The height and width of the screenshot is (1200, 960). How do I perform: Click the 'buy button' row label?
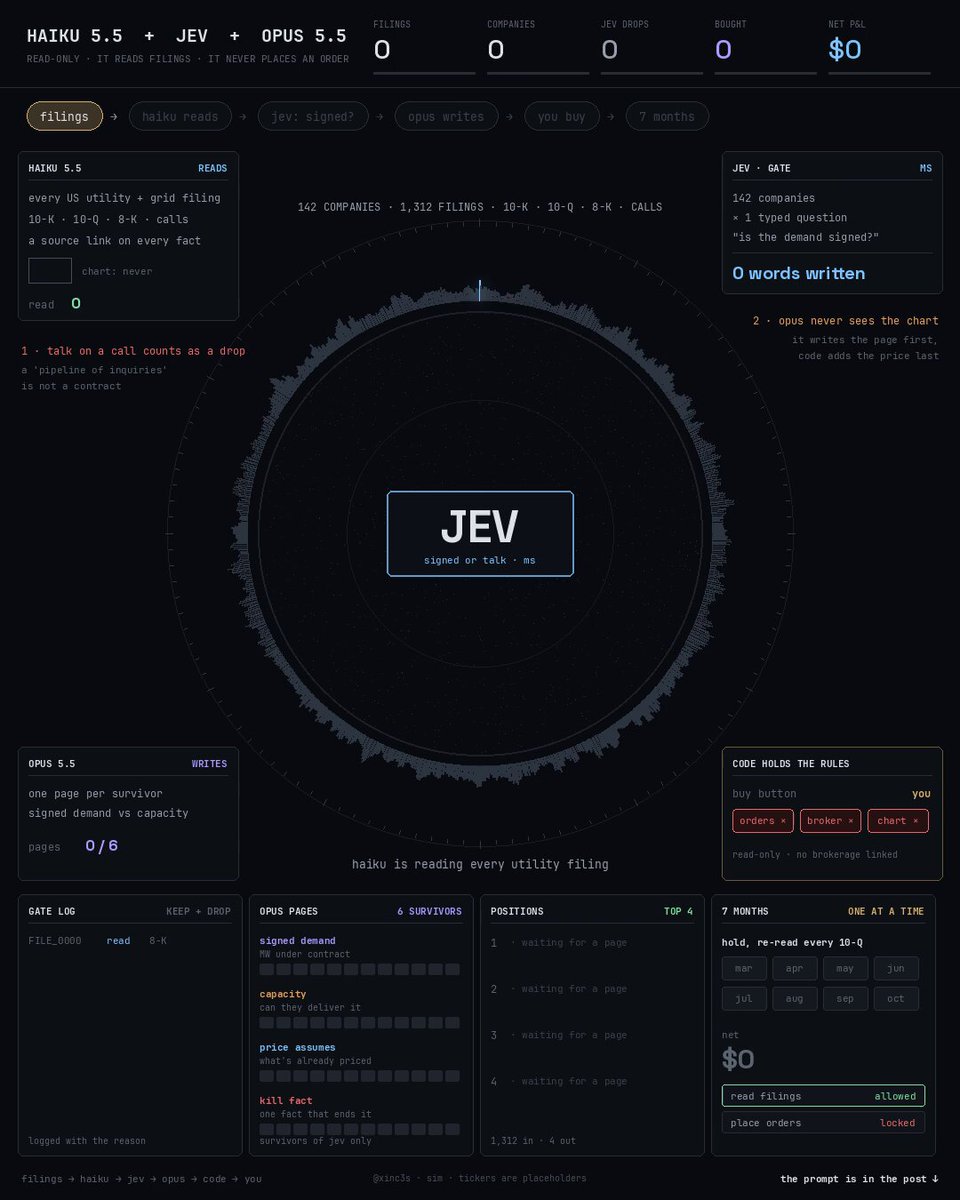pyautogui.click(x=765, y=794)
